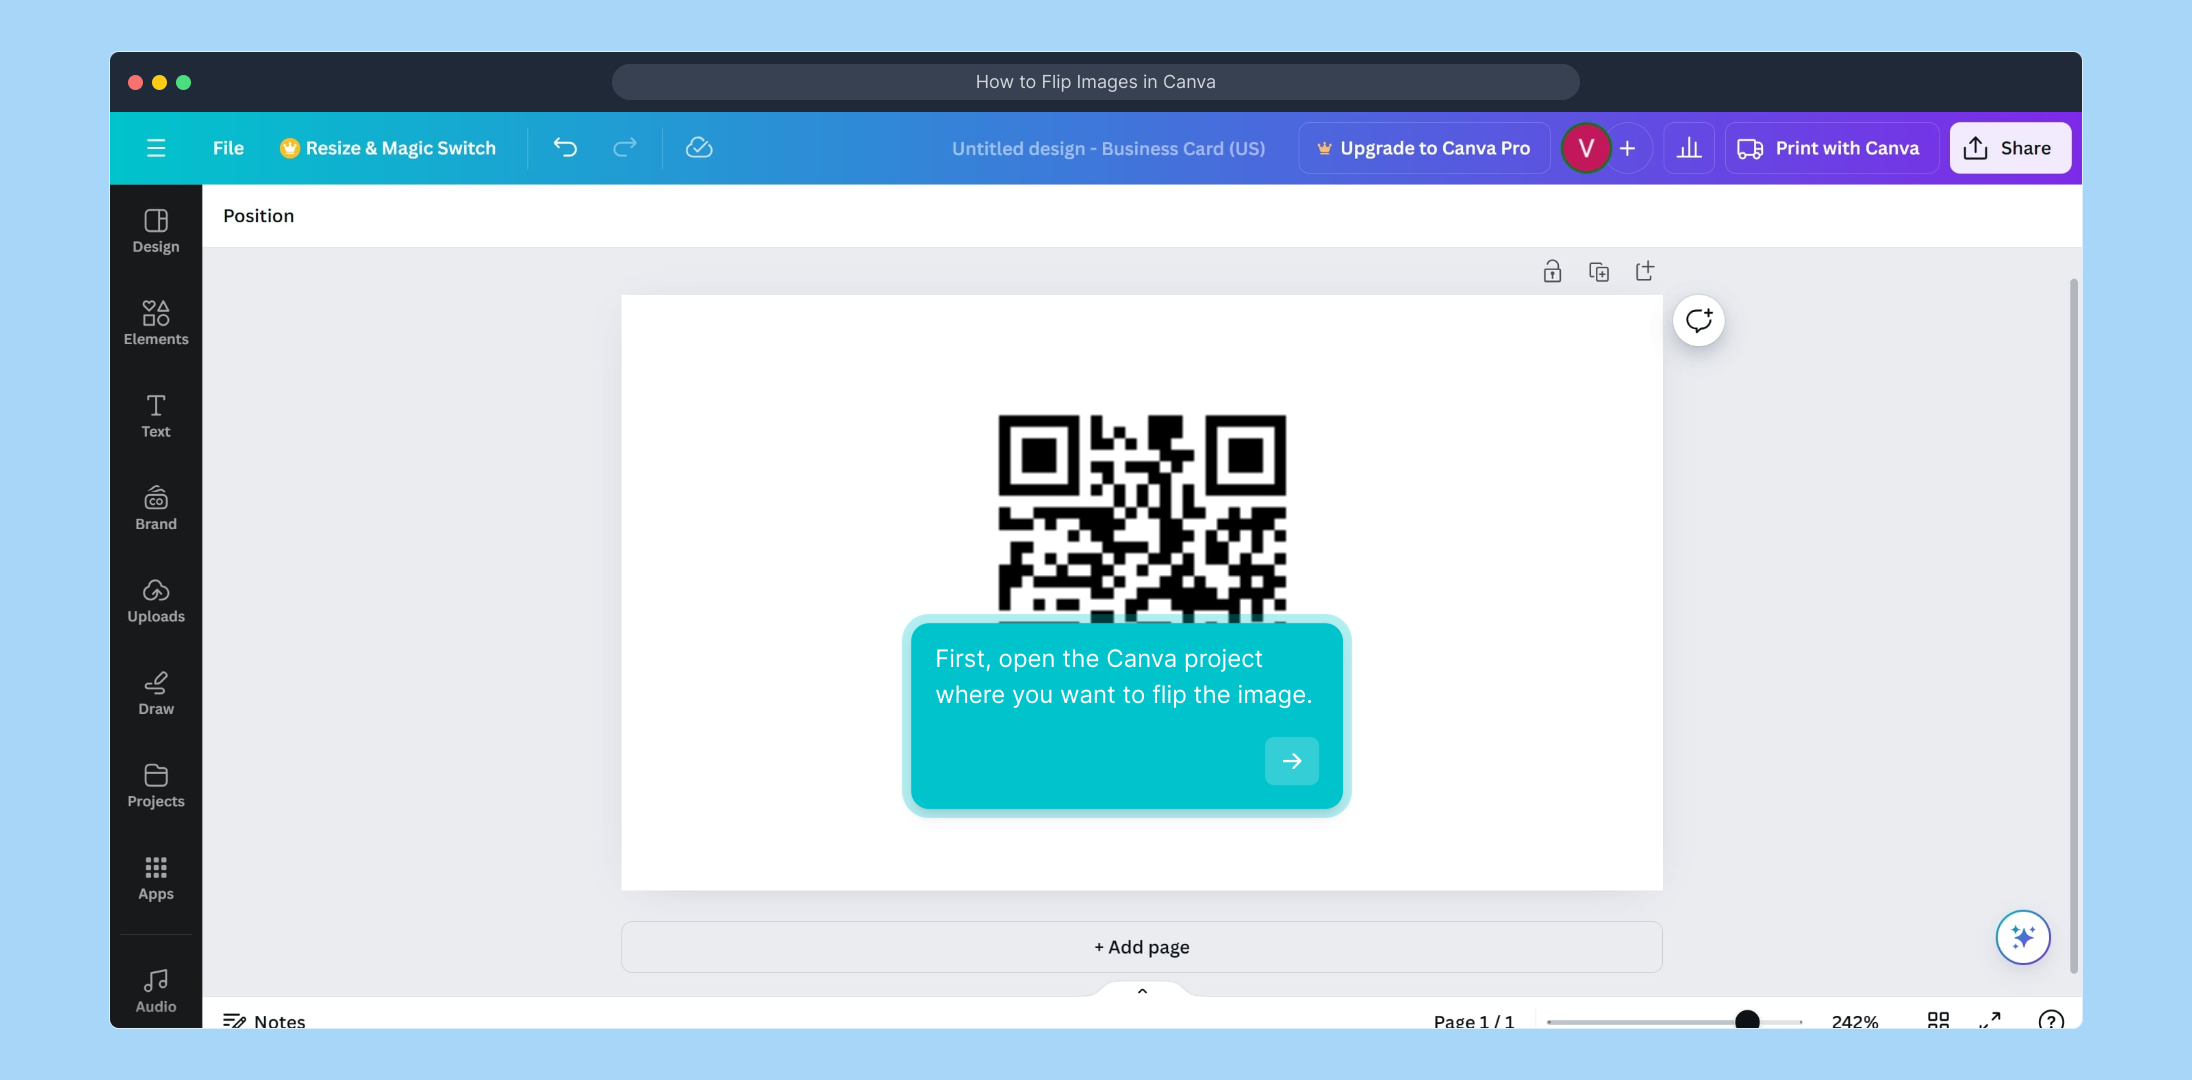
Task: Open the Elements panel in sidebar
Action: tap(156, 323)
